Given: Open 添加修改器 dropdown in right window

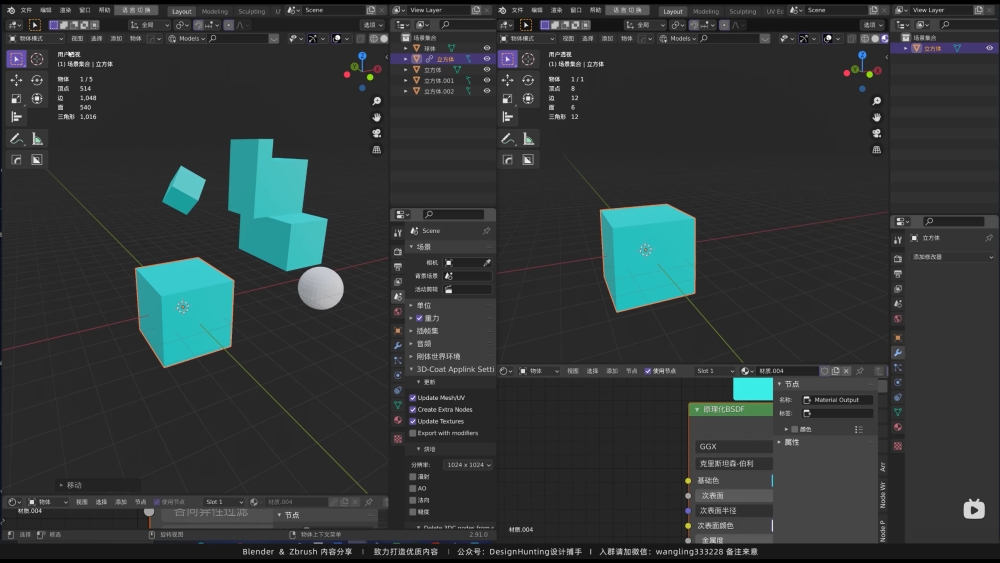Looking at the screenshot, I should (952, 257).
